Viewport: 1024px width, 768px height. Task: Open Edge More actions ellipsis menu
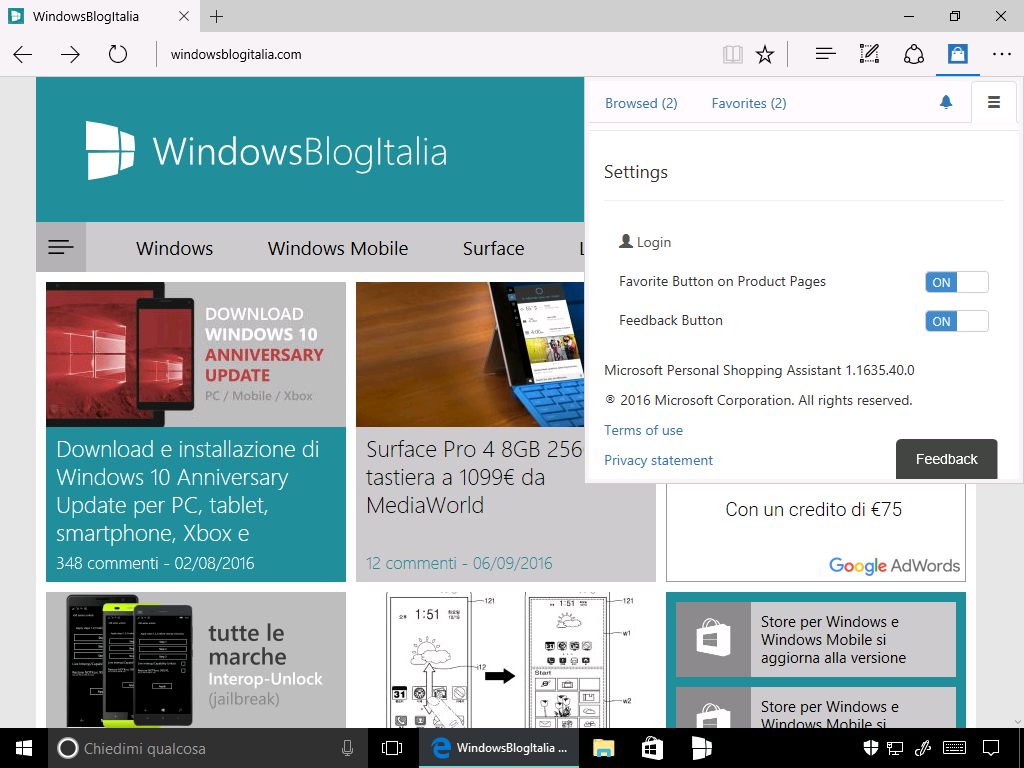[1001, 54]
